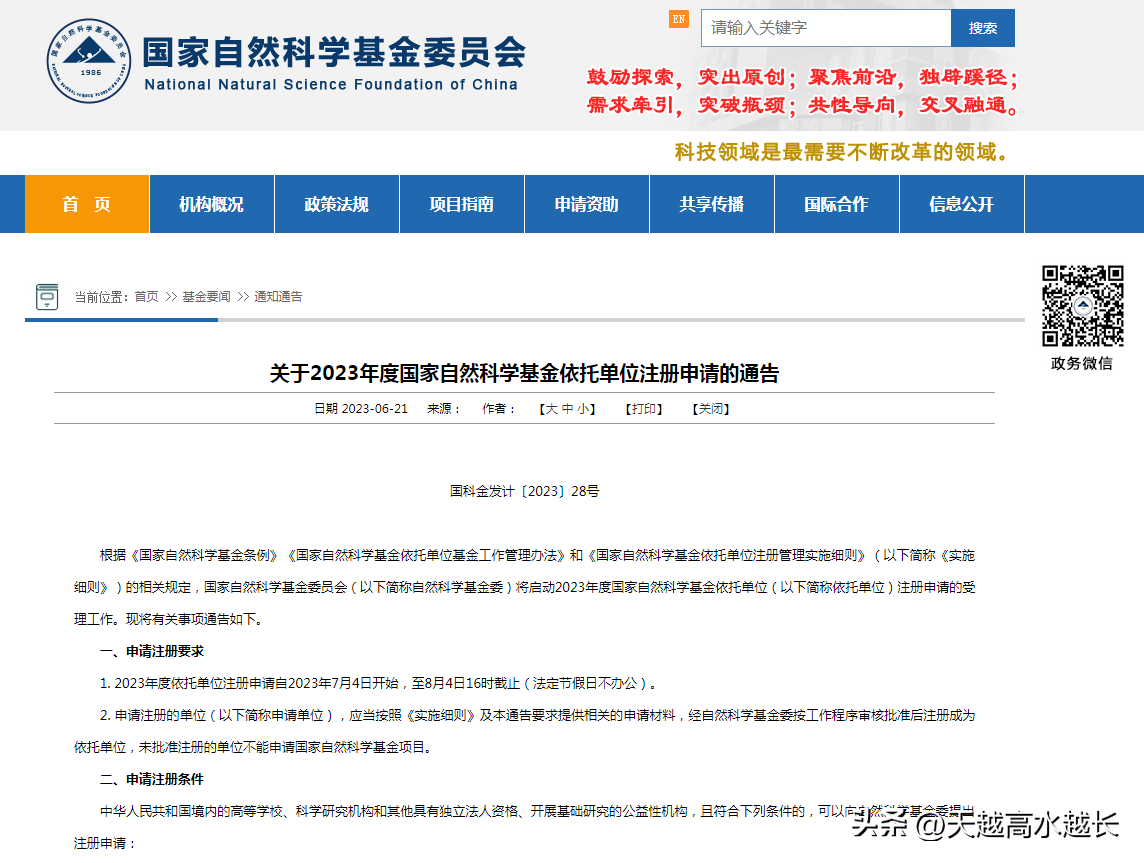
Task: Open the 申请资助 navigation menu
Action: click(x=587, y=204)
